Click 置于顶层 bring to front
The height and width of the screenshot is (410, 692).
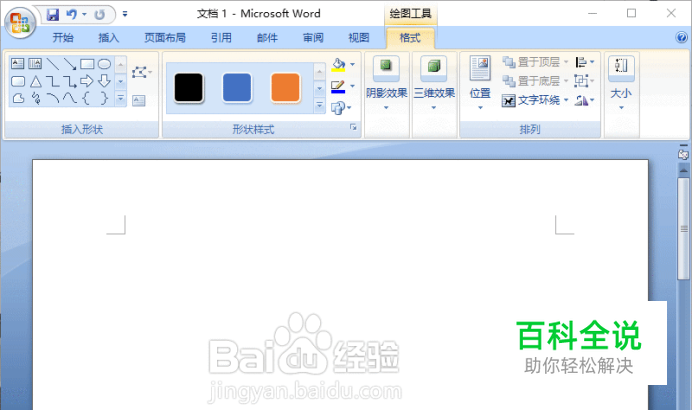click(535, 62)
